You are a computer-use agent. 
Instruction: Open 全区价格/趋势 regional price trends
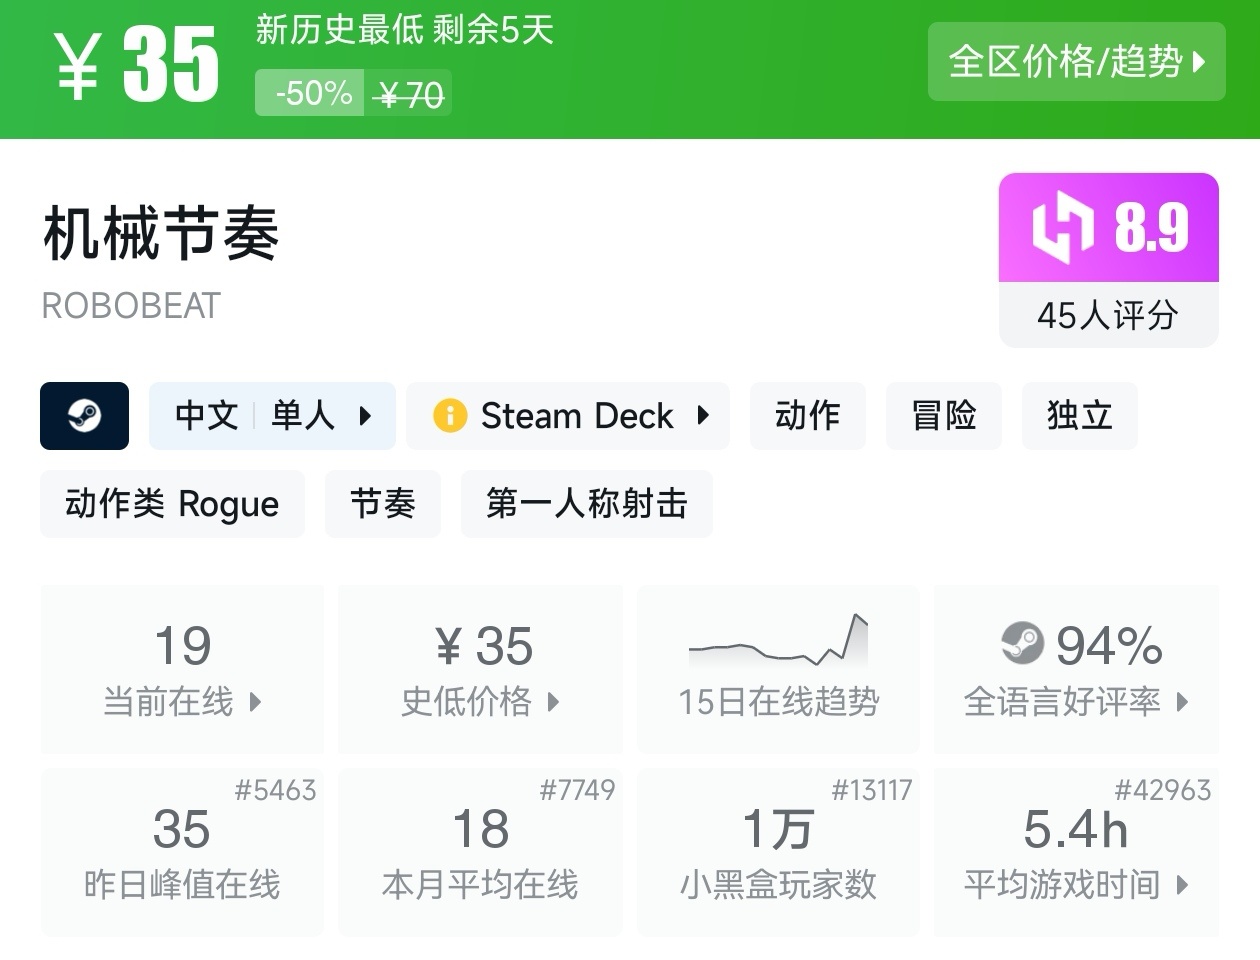point(1076,62)
